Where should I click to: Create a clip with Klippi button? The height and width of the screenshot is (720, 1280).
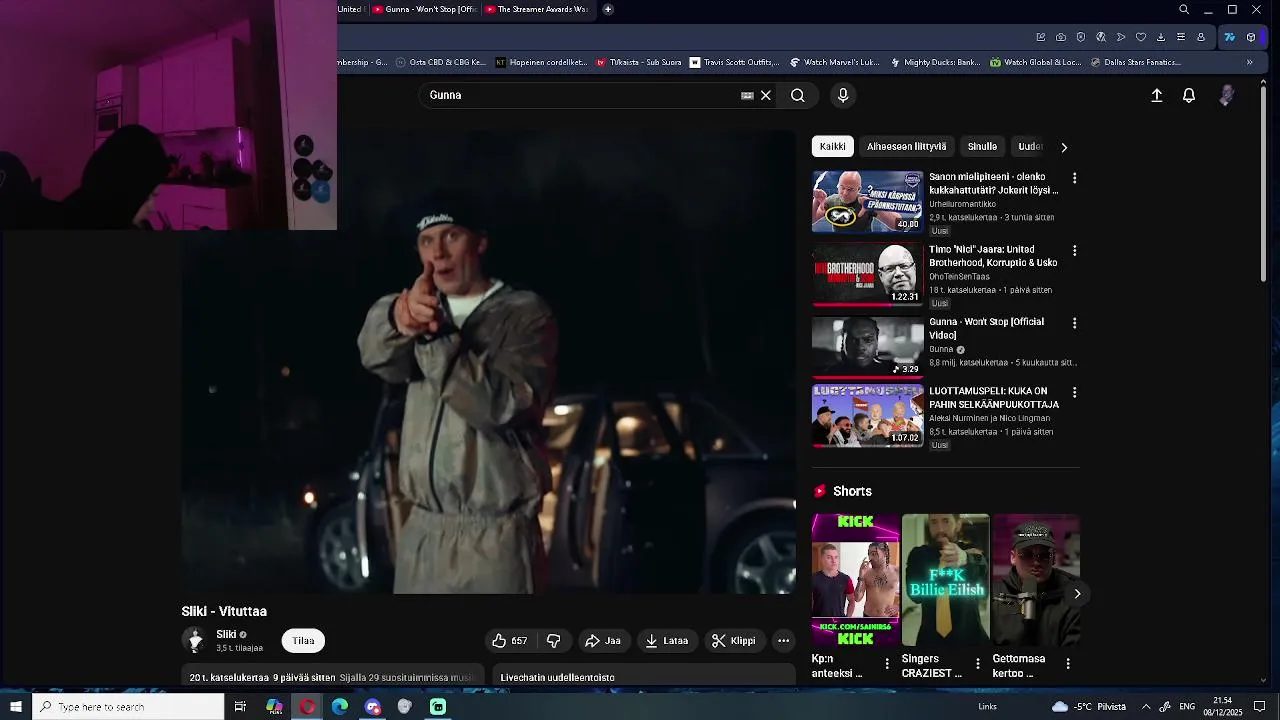(734, 641)
